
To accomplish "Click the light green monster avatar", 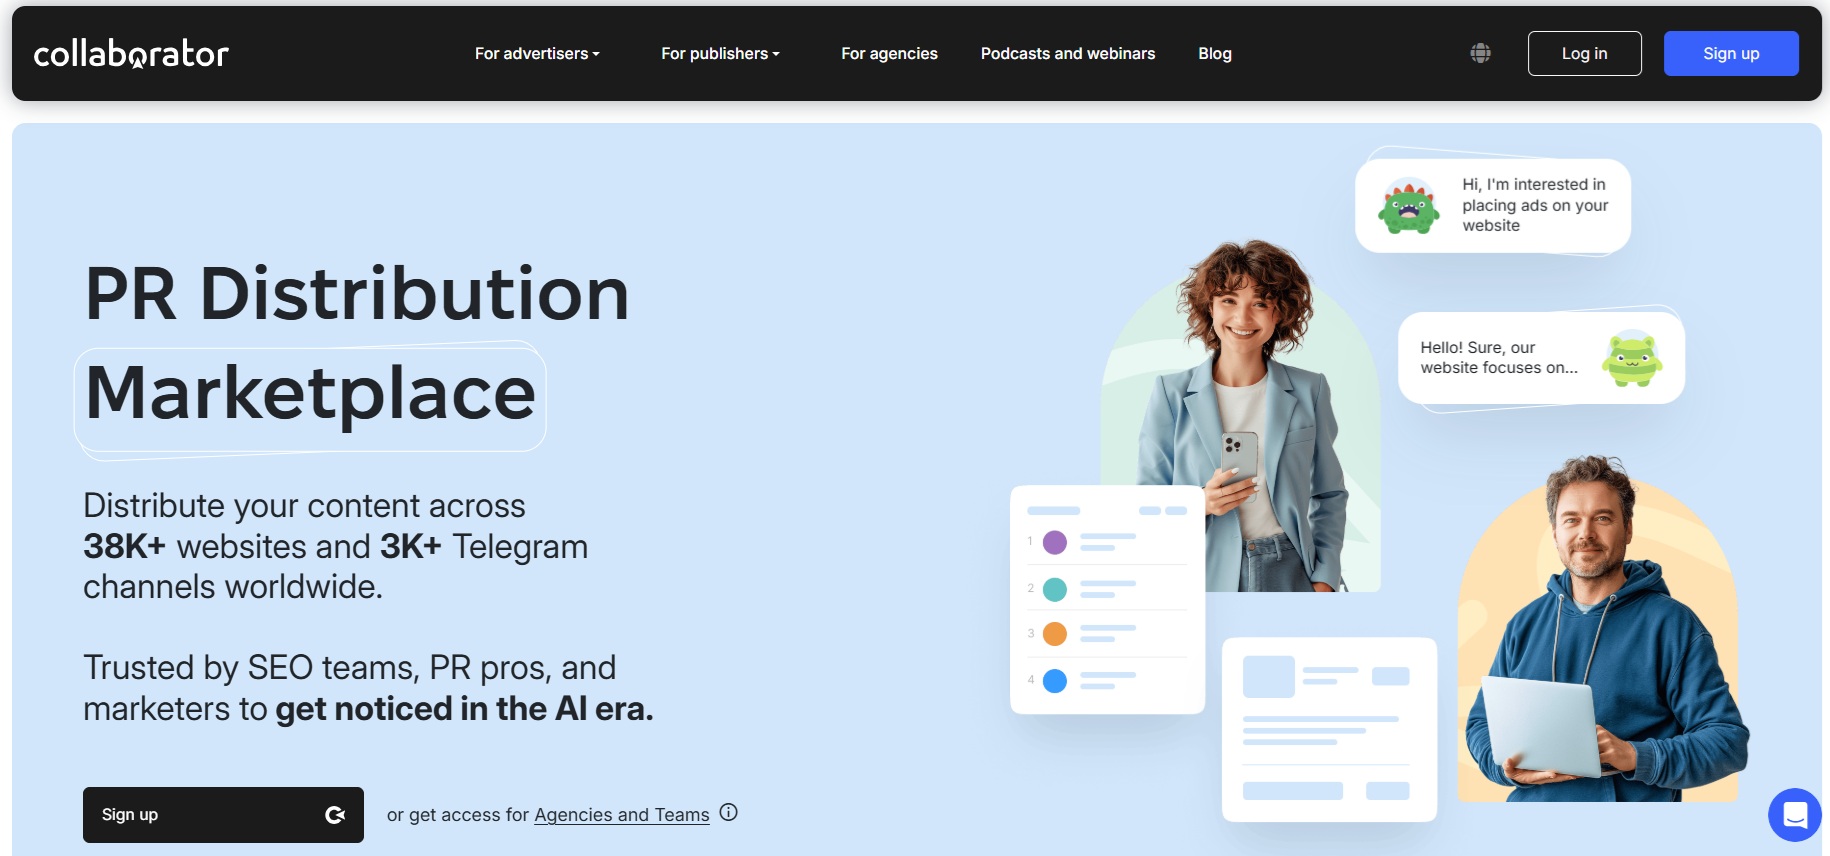I will 1631,359.
